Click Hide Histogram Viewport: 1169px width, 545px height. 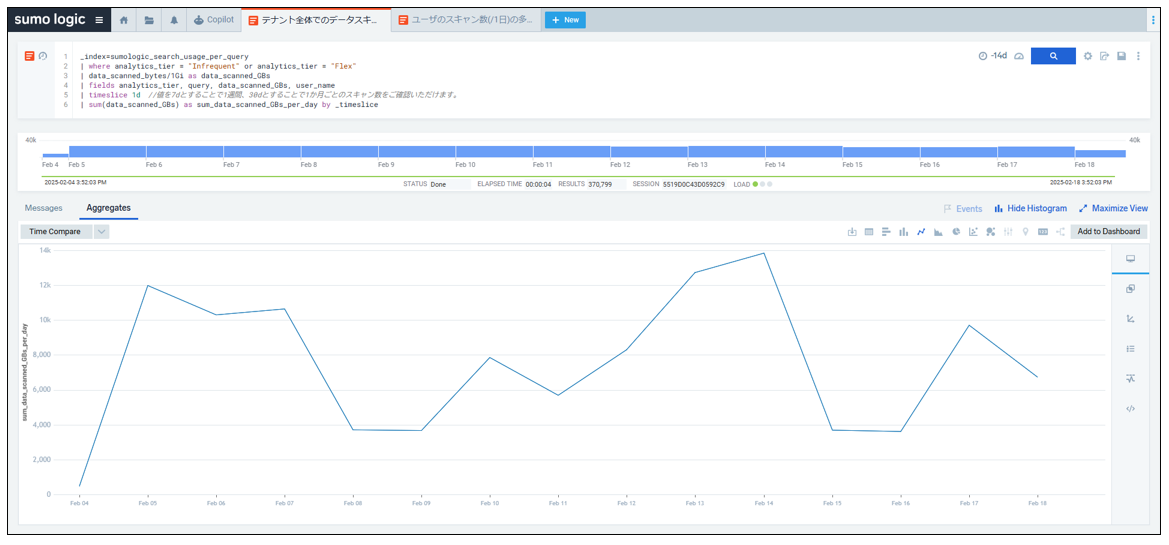click(1030, 209)
